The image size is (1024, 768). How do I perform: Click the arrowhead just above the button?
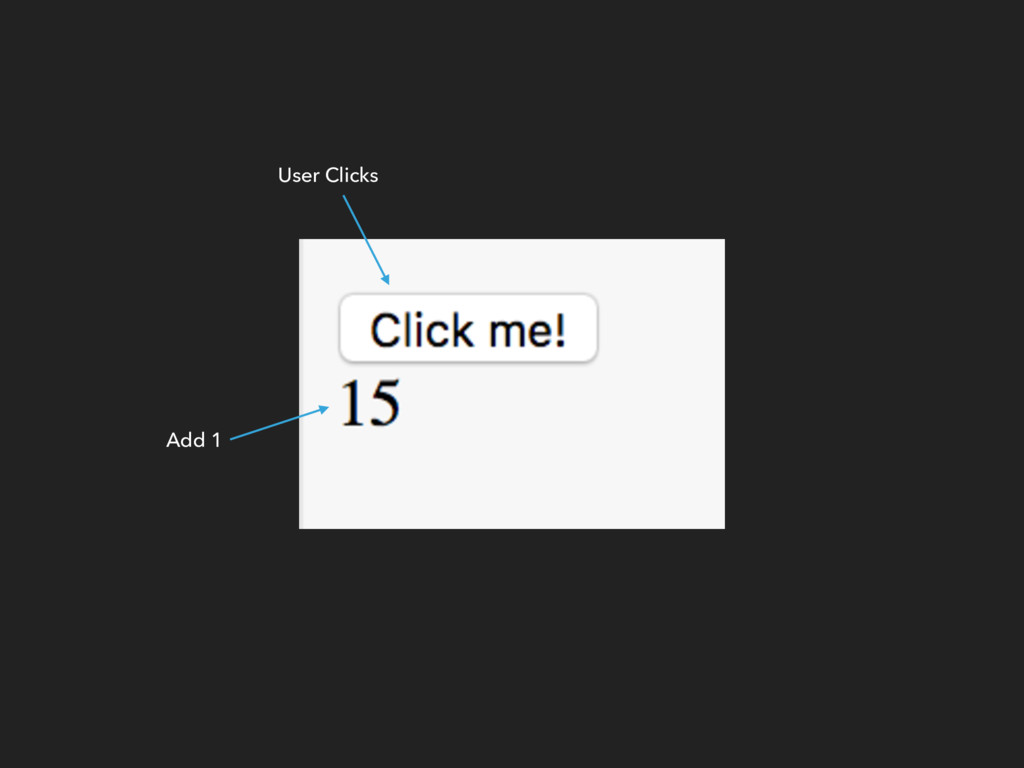tap(386, 280)
